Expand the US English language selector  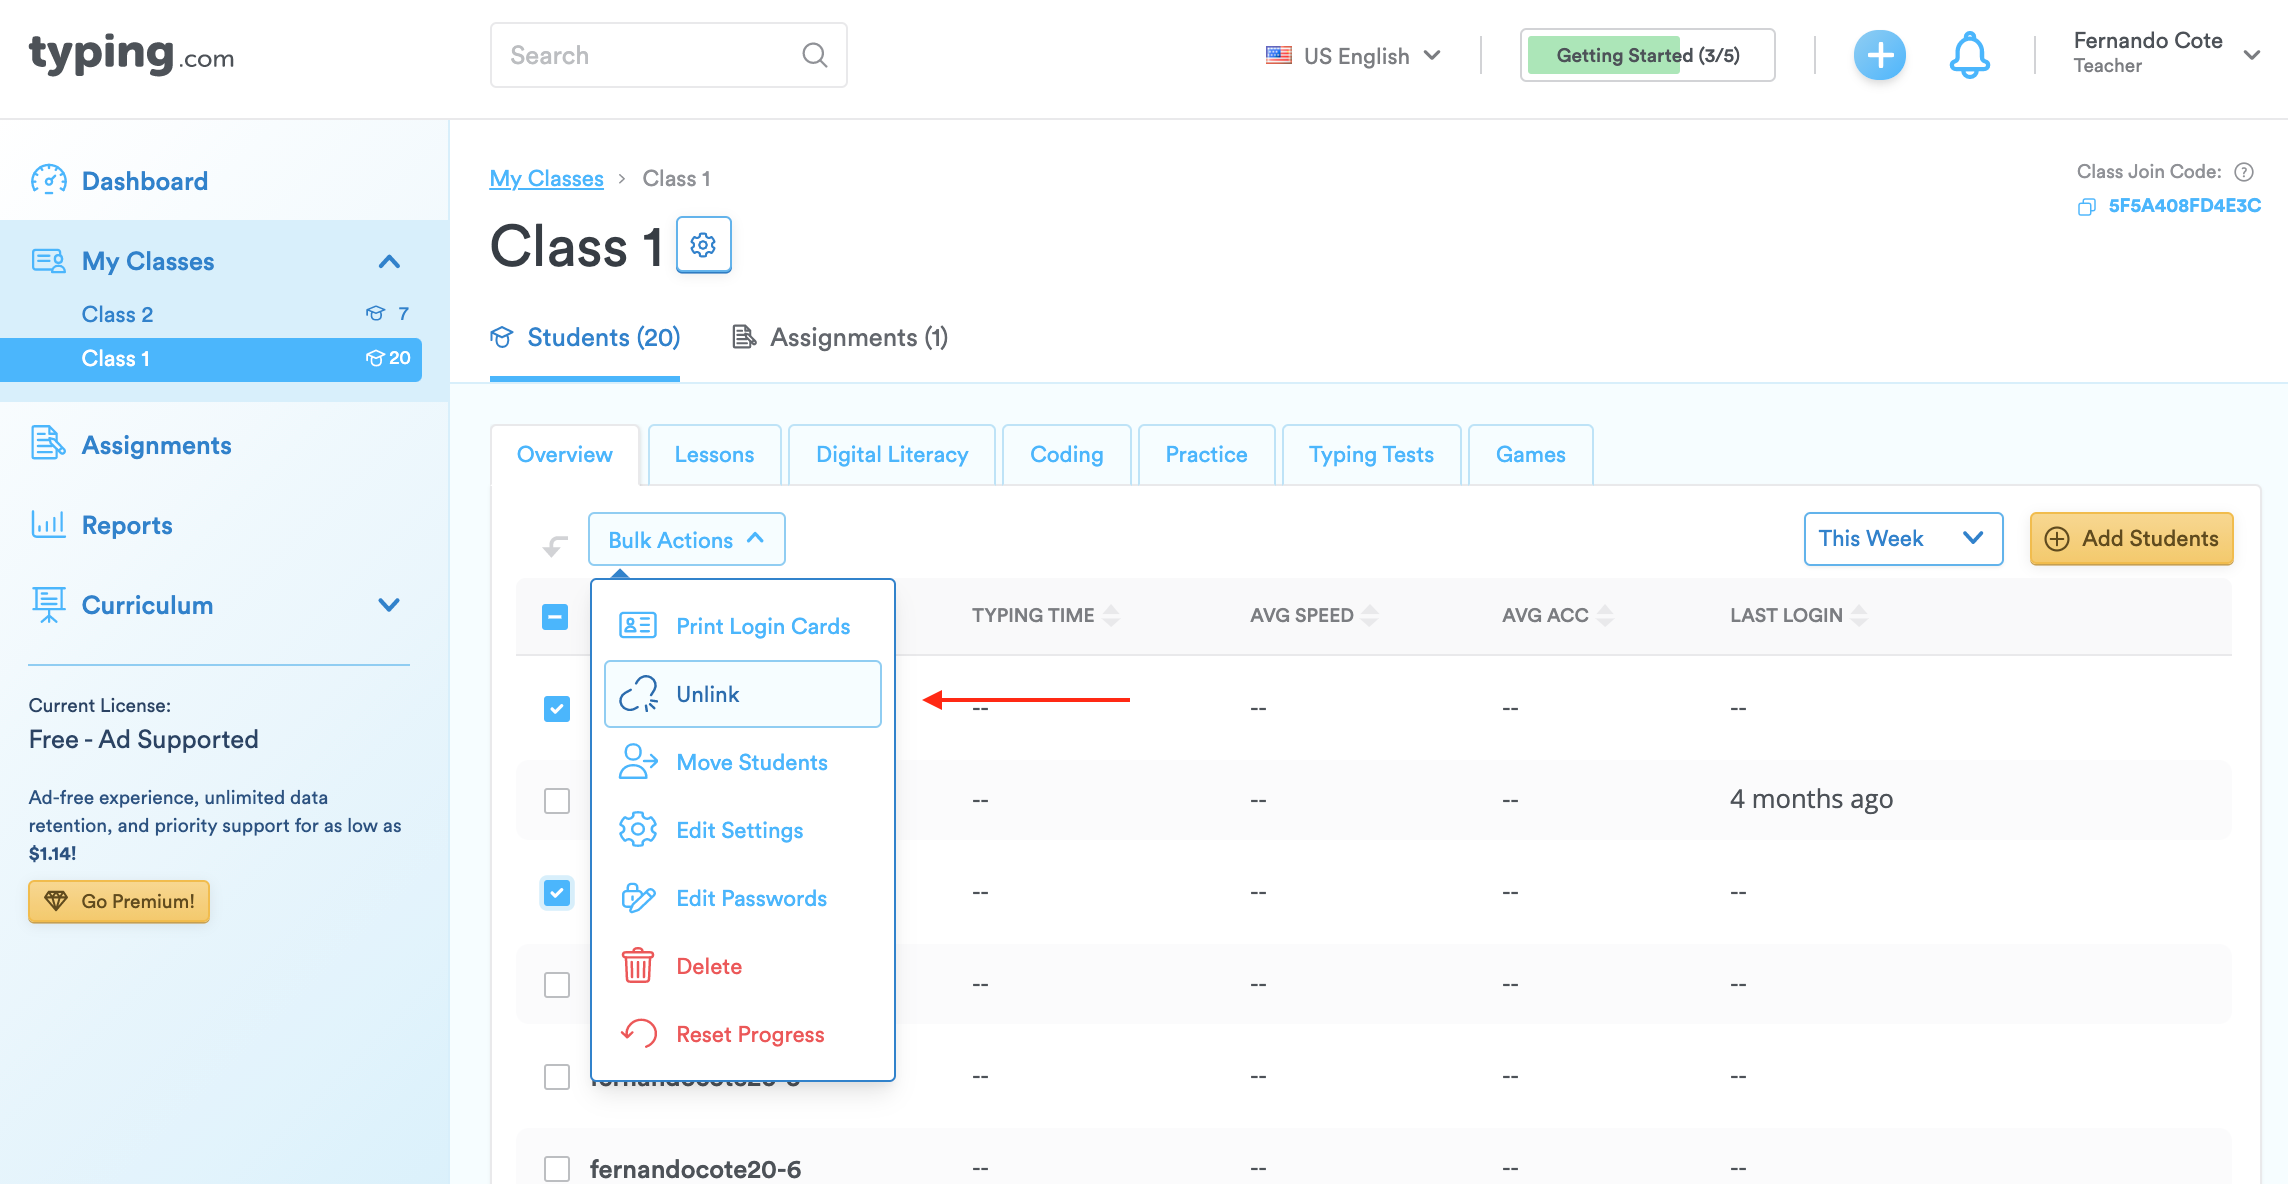click(x=1354, y=55)
